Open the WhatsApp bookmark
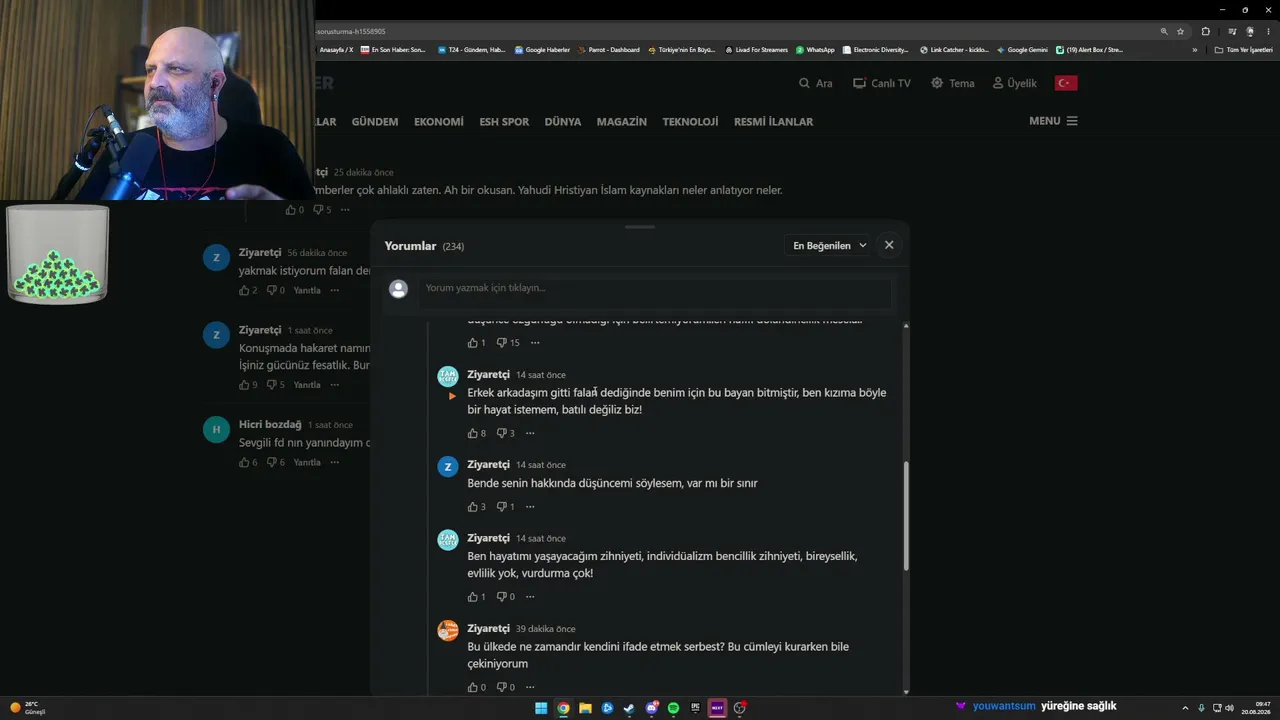This screenshot has width=1280, height=720. click(x=815, y=50)
